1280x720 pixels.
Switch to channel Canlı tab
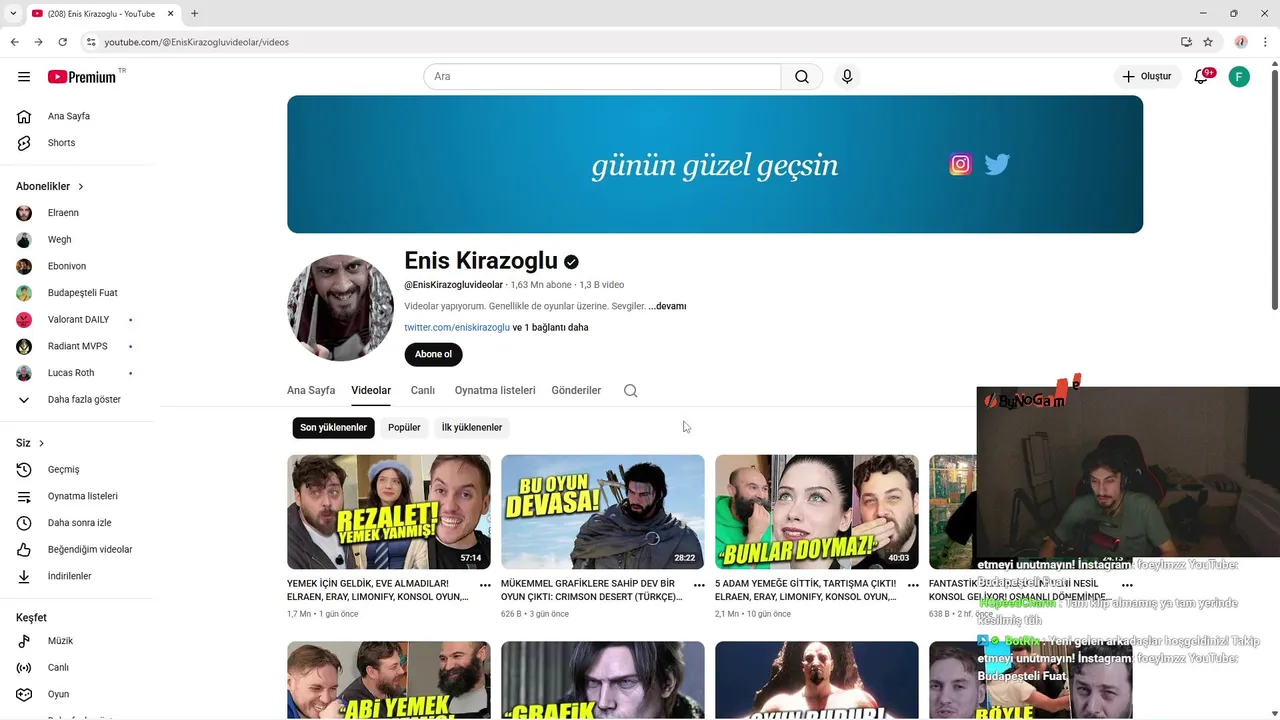[x=422, y=391]
